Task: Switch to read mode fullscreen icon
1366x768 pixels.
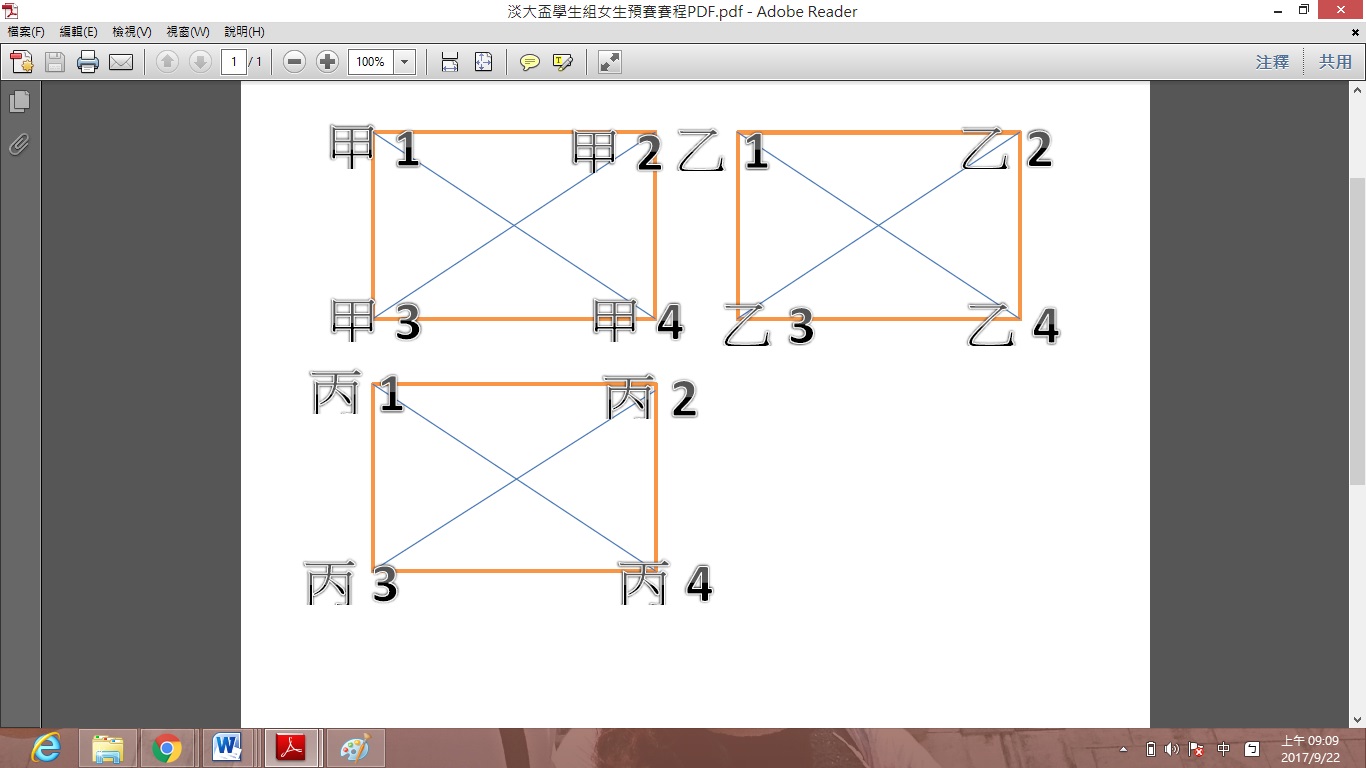Action: coord(609,62)
